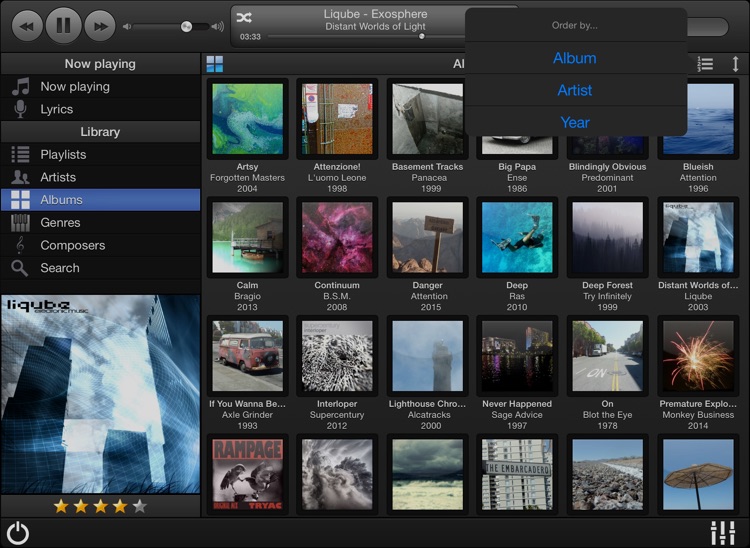This screenshot has width=750, height=548.
Task: Open the Lighthouse Chro... album
Action: tap(428, 356)
